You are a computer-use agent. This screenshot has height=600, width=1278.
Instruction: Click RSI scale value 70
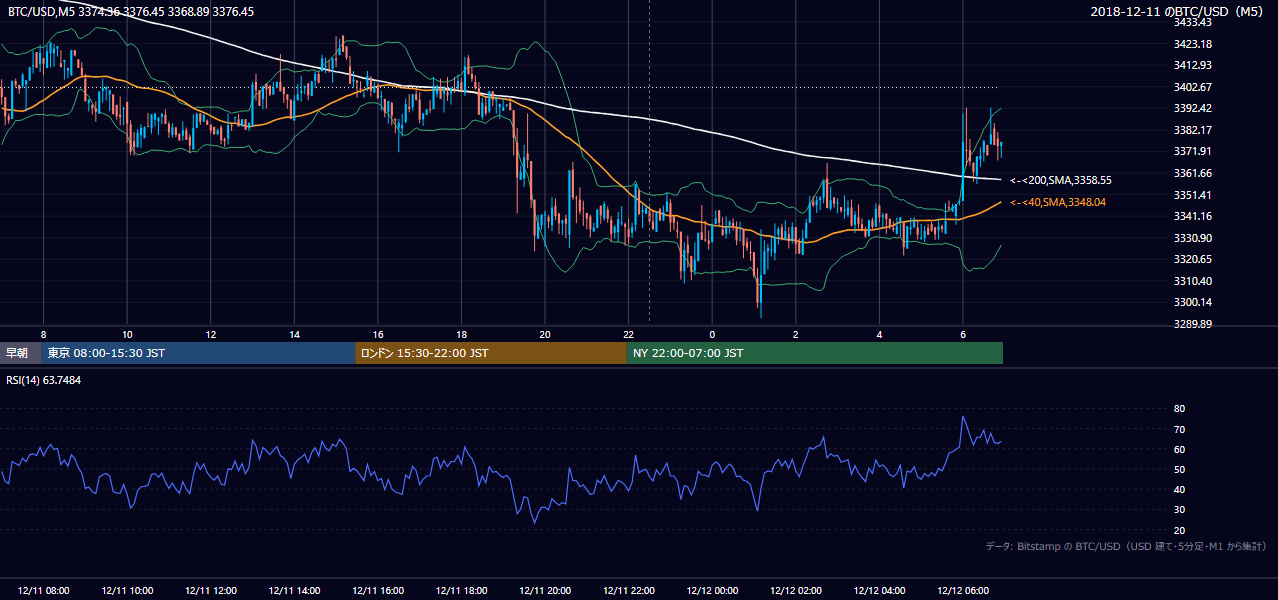[1179, 429]
